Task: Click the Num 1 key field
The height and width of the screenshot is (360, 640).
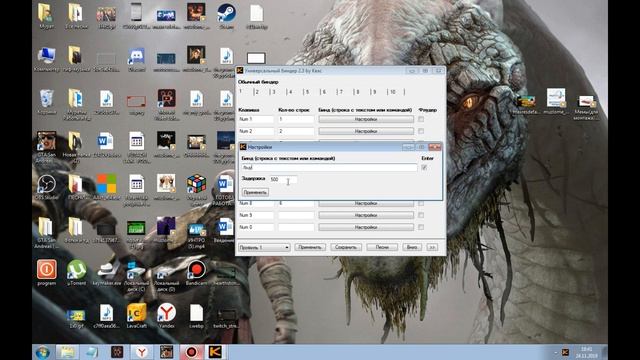Action: tap(256, 119)
